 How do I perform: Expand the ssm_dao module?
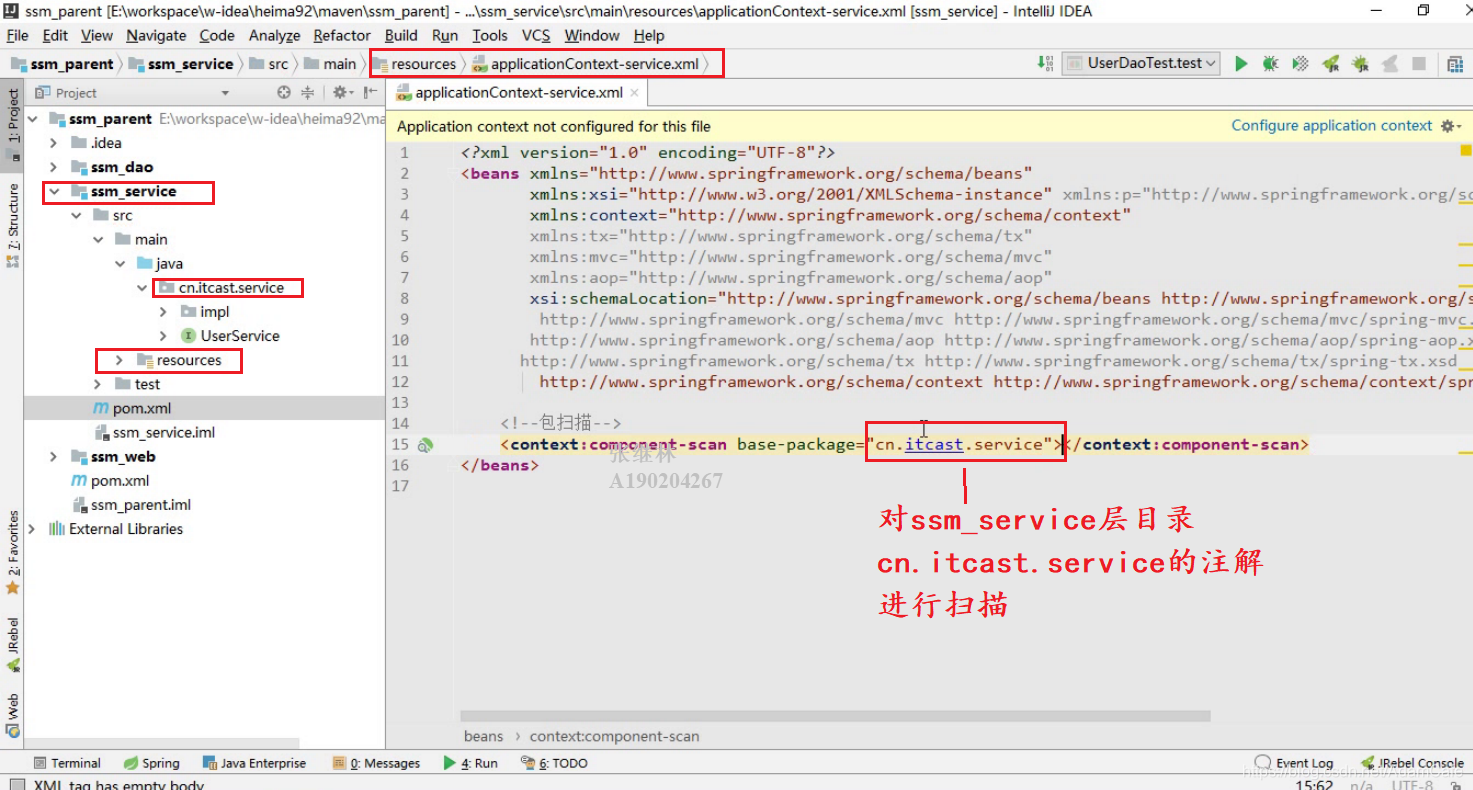point(54,167)
